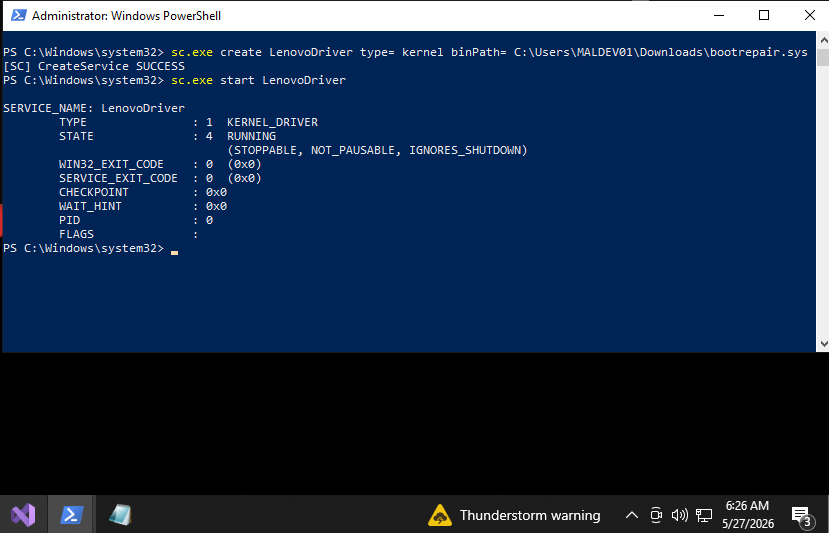Open the network tray icon

coord(703,514)
